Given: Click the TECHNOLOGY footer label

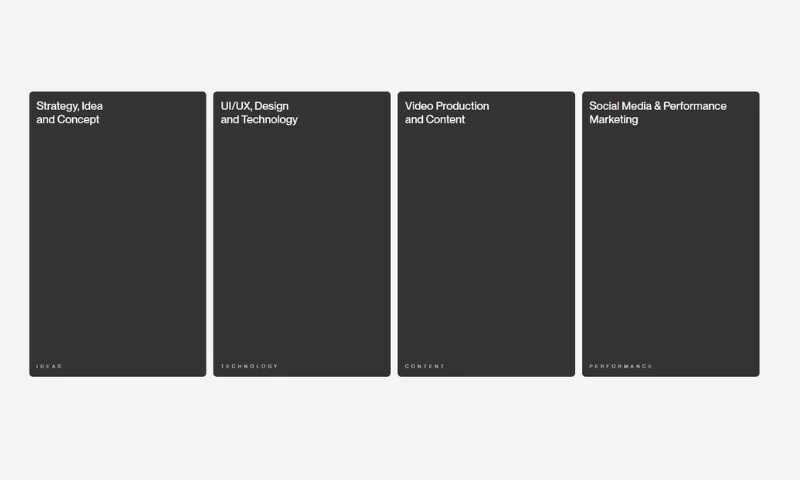Looking at the screenshot, I should [249, 366].
